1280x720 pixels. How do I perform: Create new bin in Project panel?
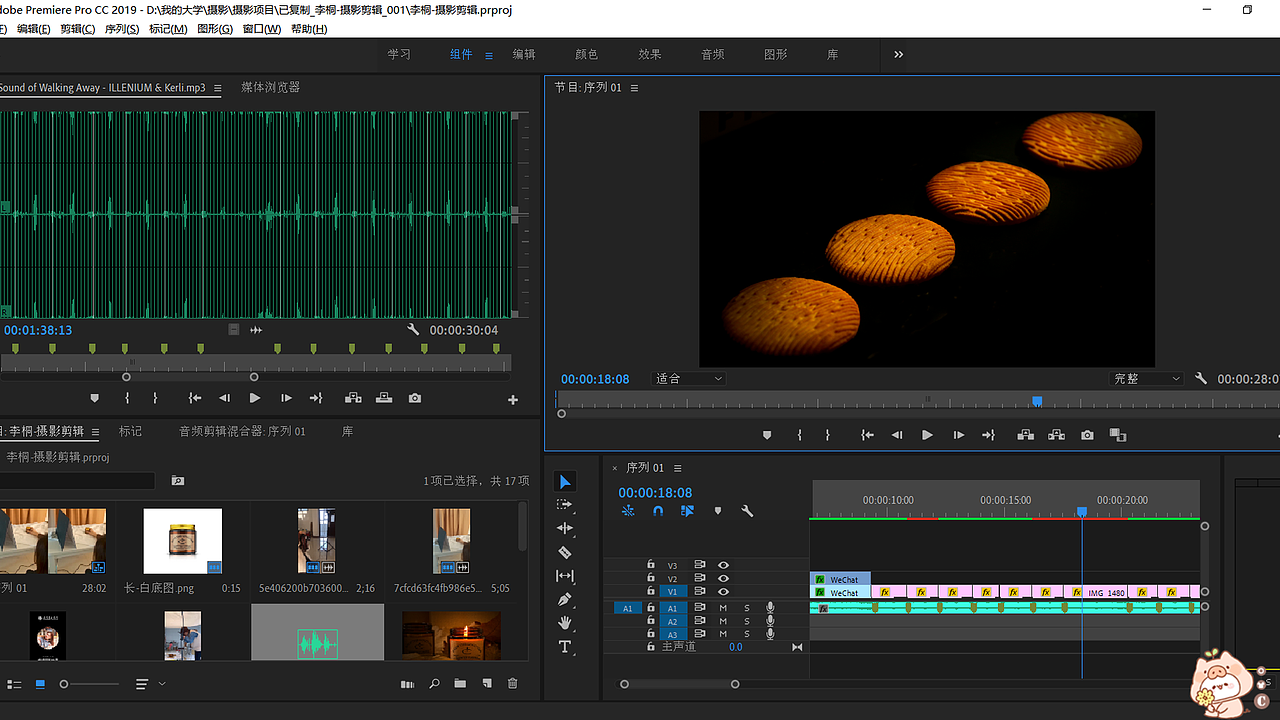click(460, 684)
